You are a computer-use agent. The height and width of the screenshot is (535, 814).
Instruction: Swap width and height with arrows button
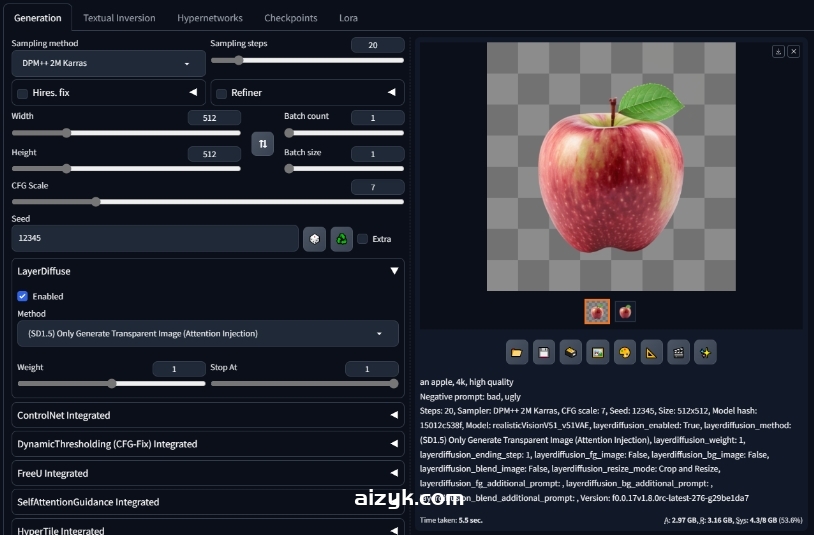coord(263,144)
